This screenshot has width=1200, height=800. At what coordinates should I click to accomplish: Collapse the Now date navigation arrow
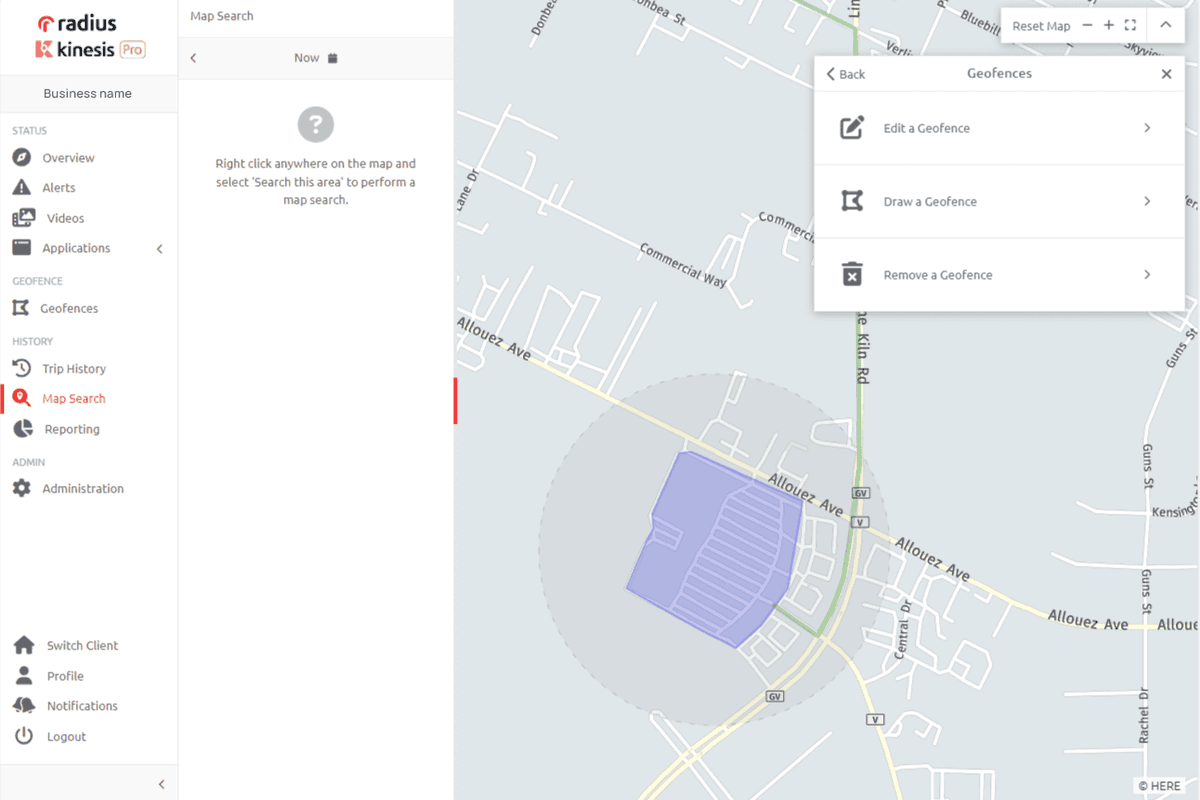coord(193,58)
